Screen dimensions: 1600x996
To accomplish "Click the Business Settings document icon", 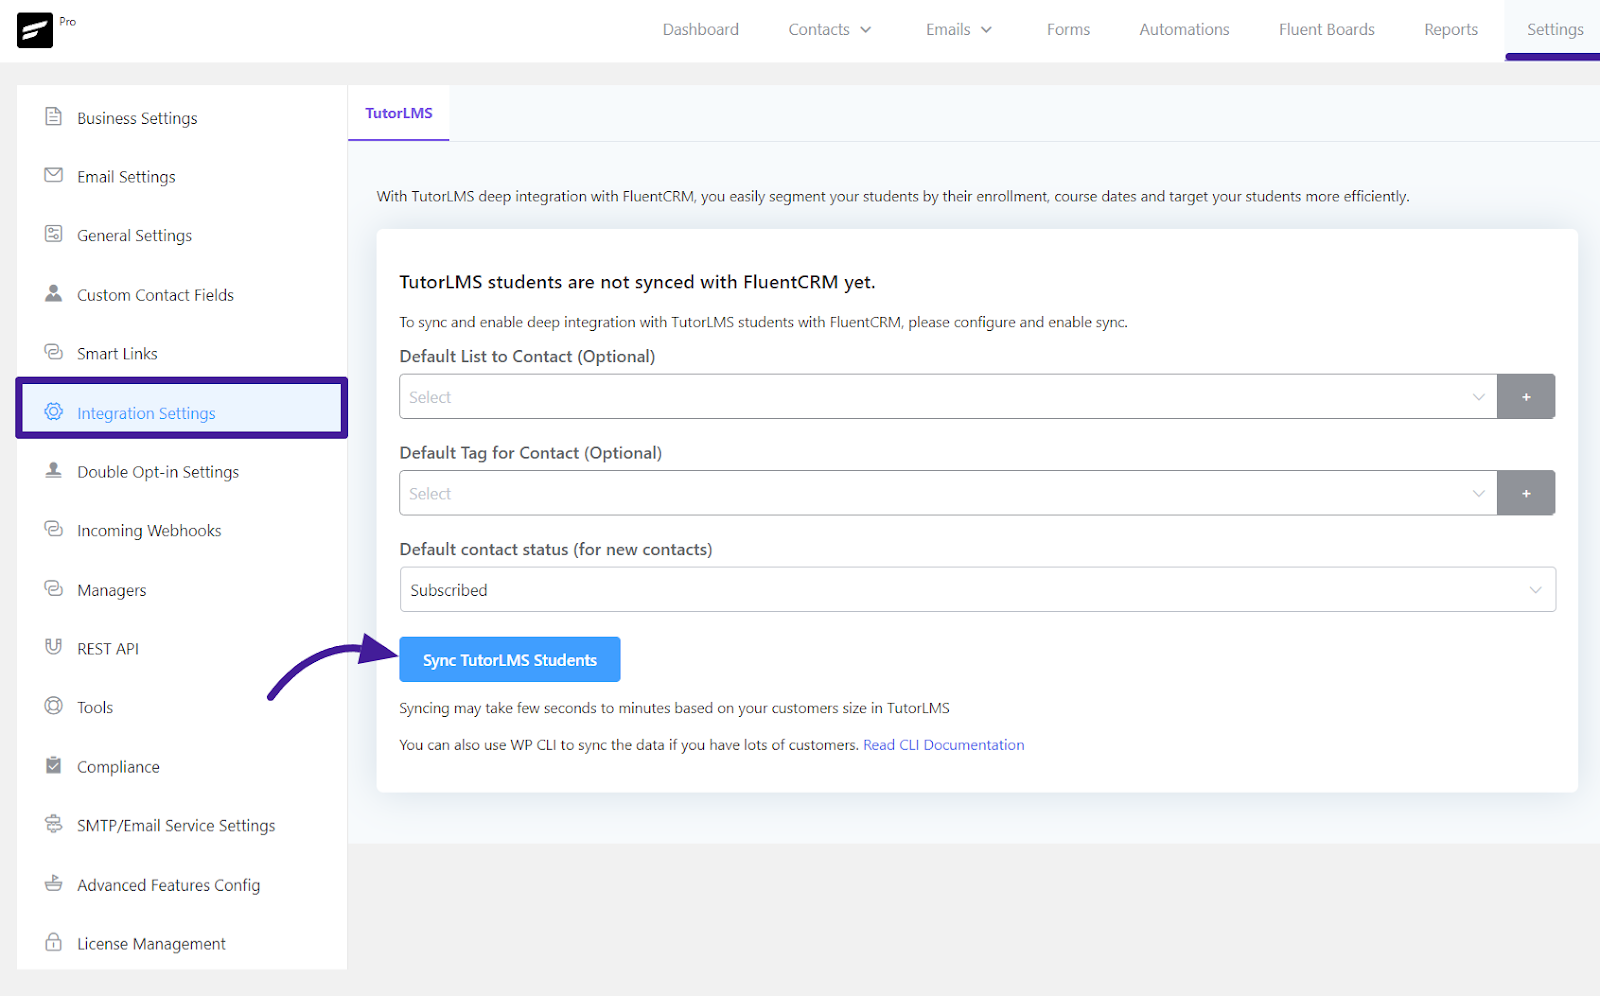I will point(54,117).
